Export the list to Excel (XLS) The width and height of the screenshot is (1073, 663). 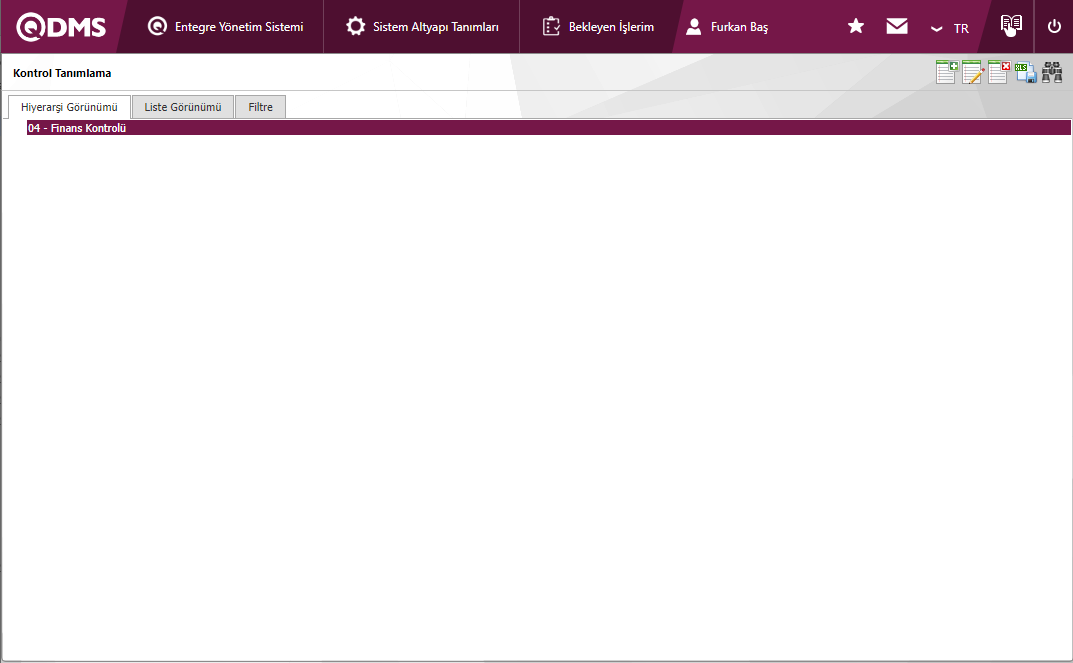(x=1025, y=72)
